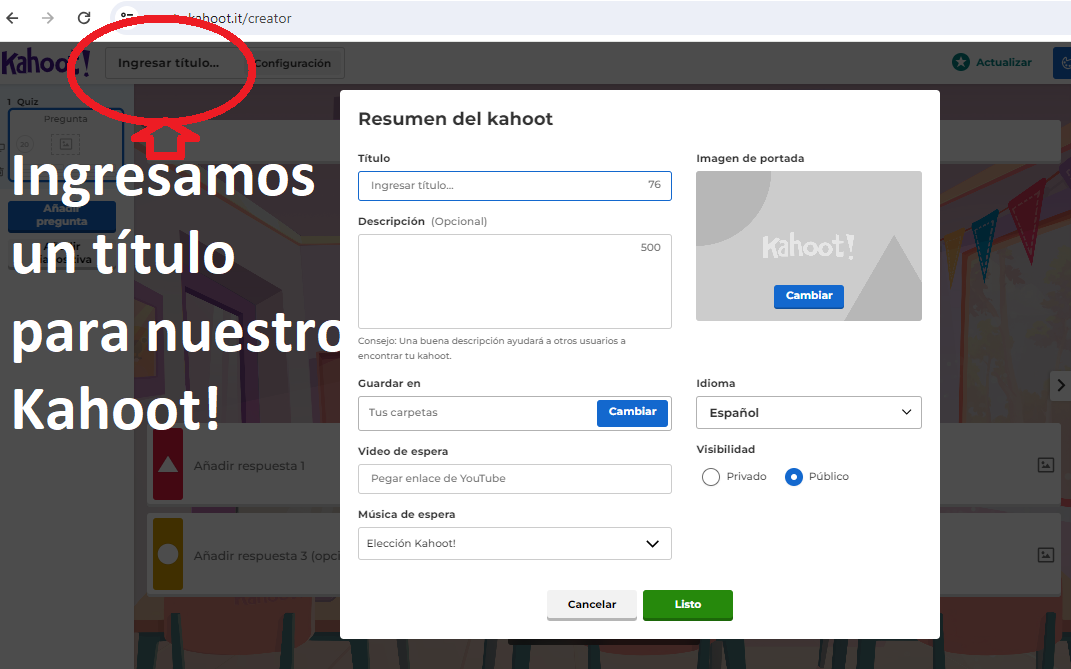Click the Añadir respuesta 3 field
Viewport: 1071px width, 669px height.
(x=266, y=556)
